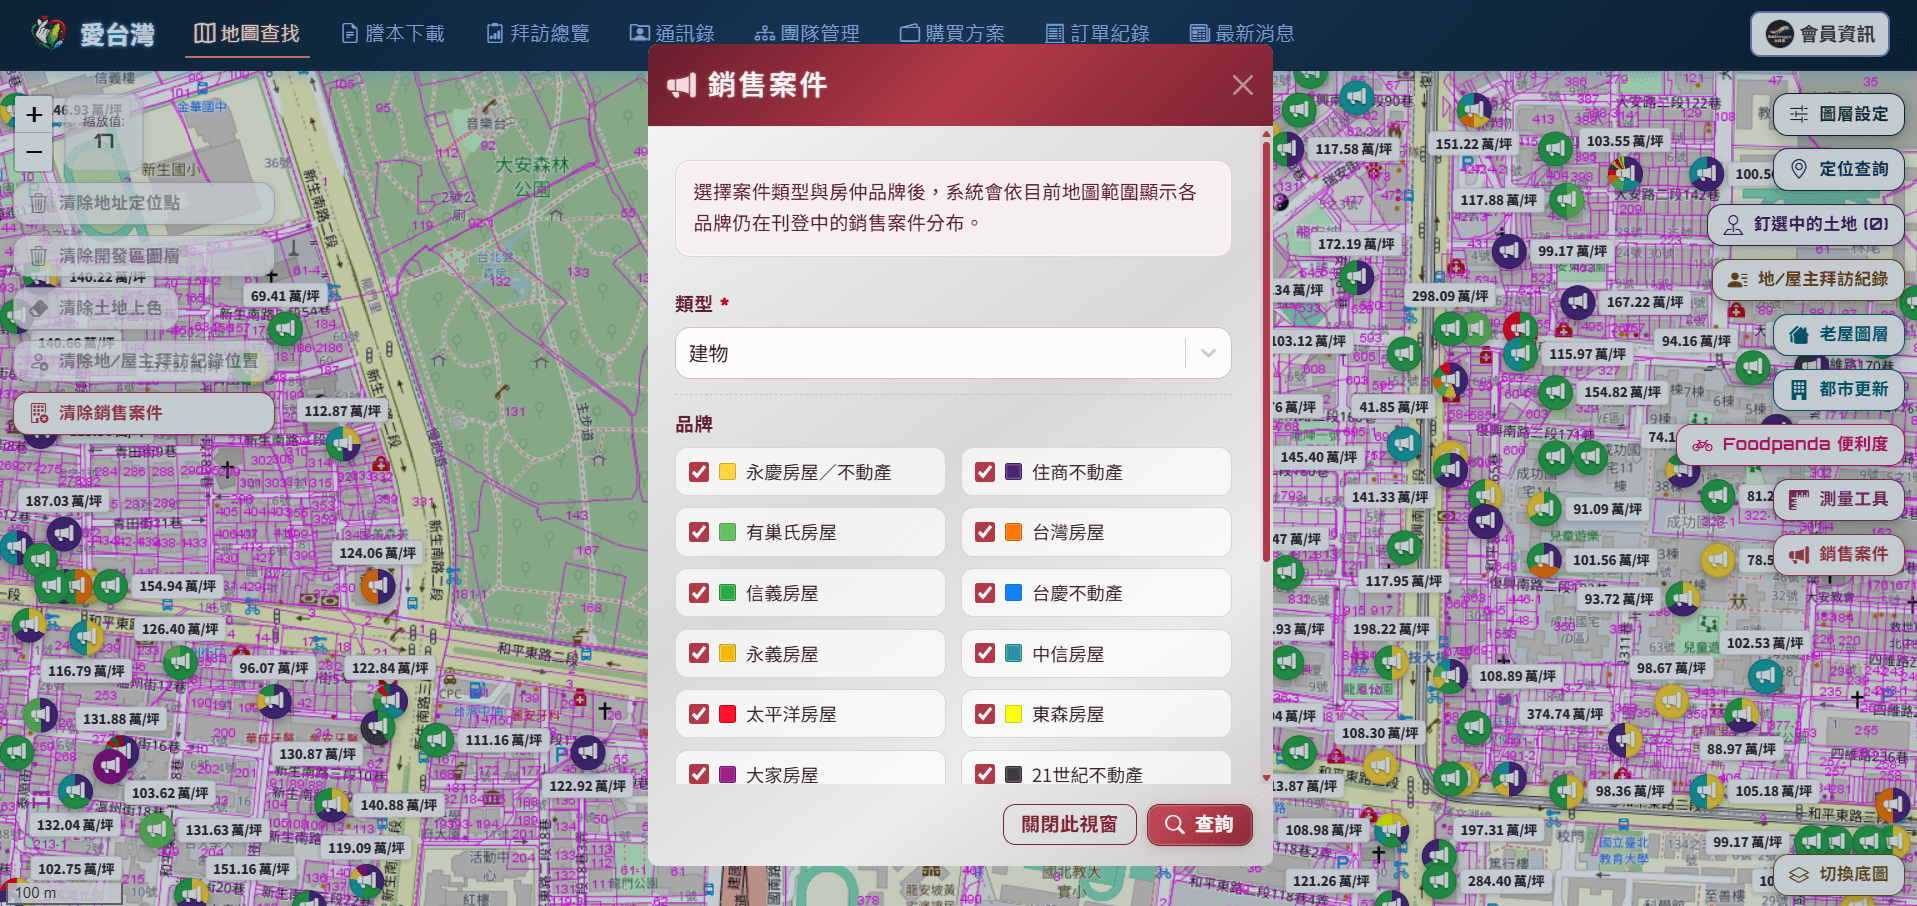Screen dimensions: 1917x906
Task: Click the 愛台灣 logo icon
Action: 48,33
